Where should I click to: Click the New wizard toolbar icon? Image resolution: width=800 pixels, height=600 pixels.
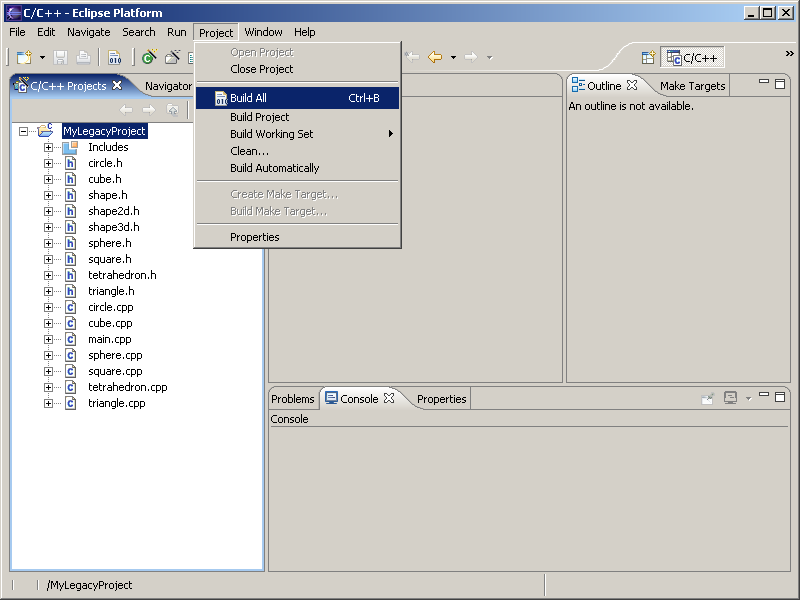(24, 58)
